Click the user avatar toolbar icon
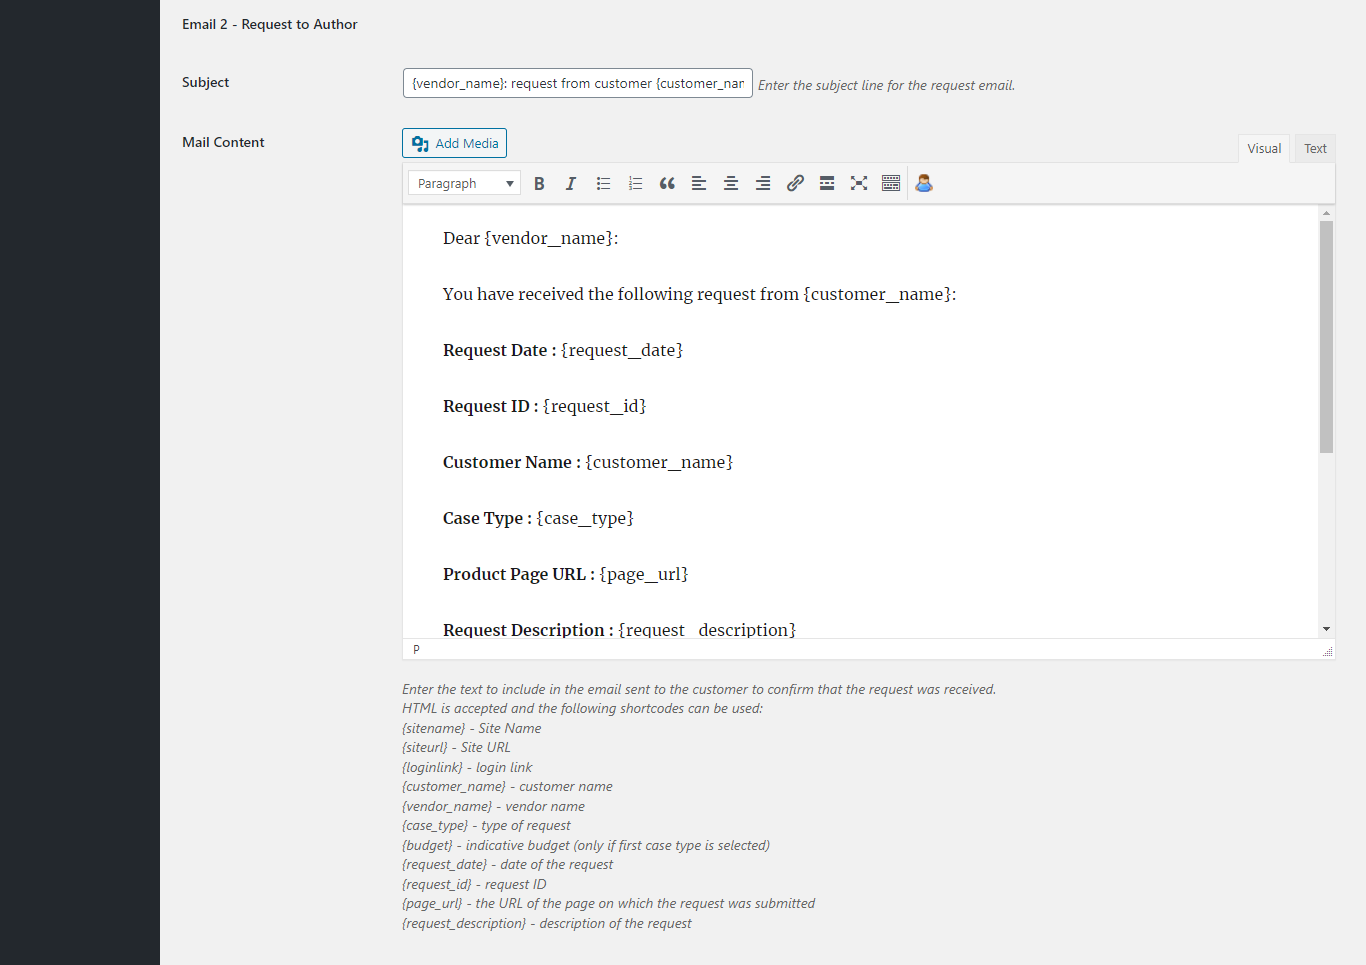The height and width of the screenshot is (965, 1366). point(924,184)
